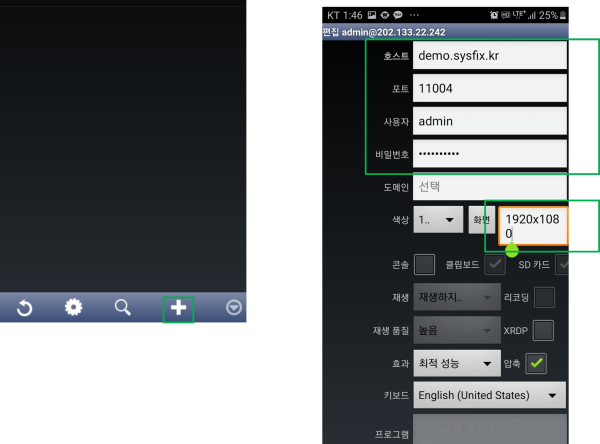
Task: Enable the 리코딩 checkbox
Action: (x=544, y=297)
